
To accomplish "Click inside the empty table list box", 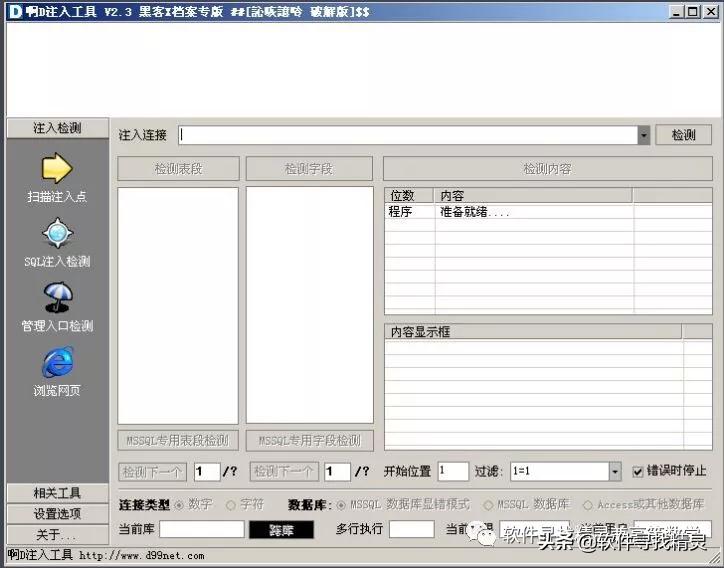I will [x=178, y=305].
